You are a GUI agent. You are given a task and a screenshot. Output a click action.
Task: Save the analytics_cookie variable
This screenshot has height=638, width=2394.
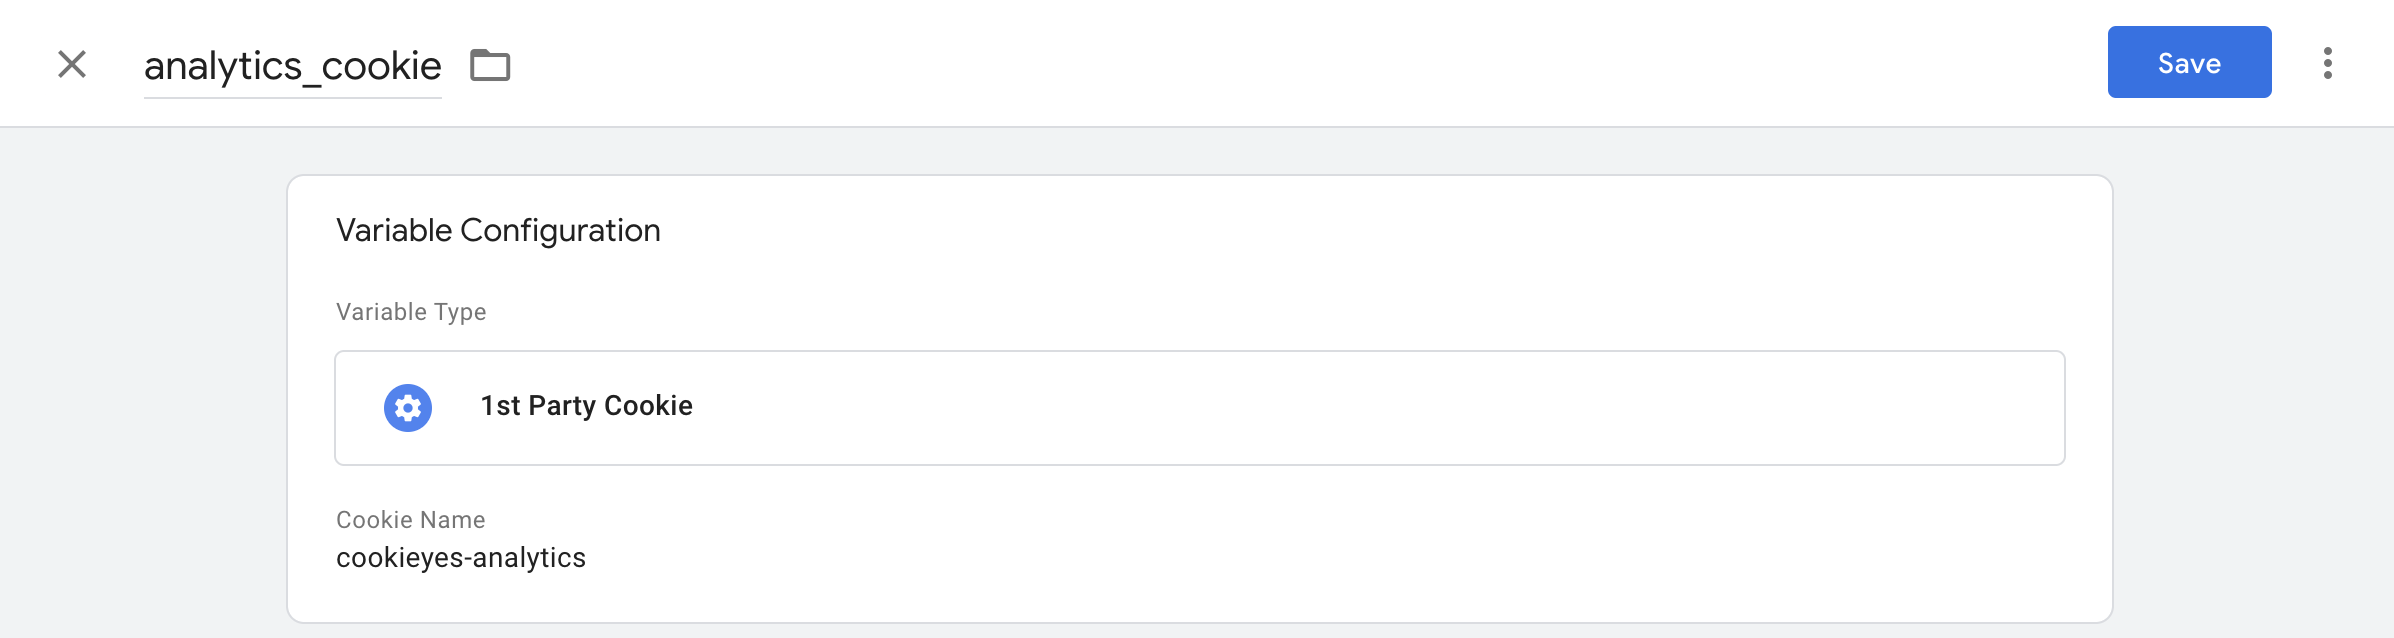tap(2189, 62)
